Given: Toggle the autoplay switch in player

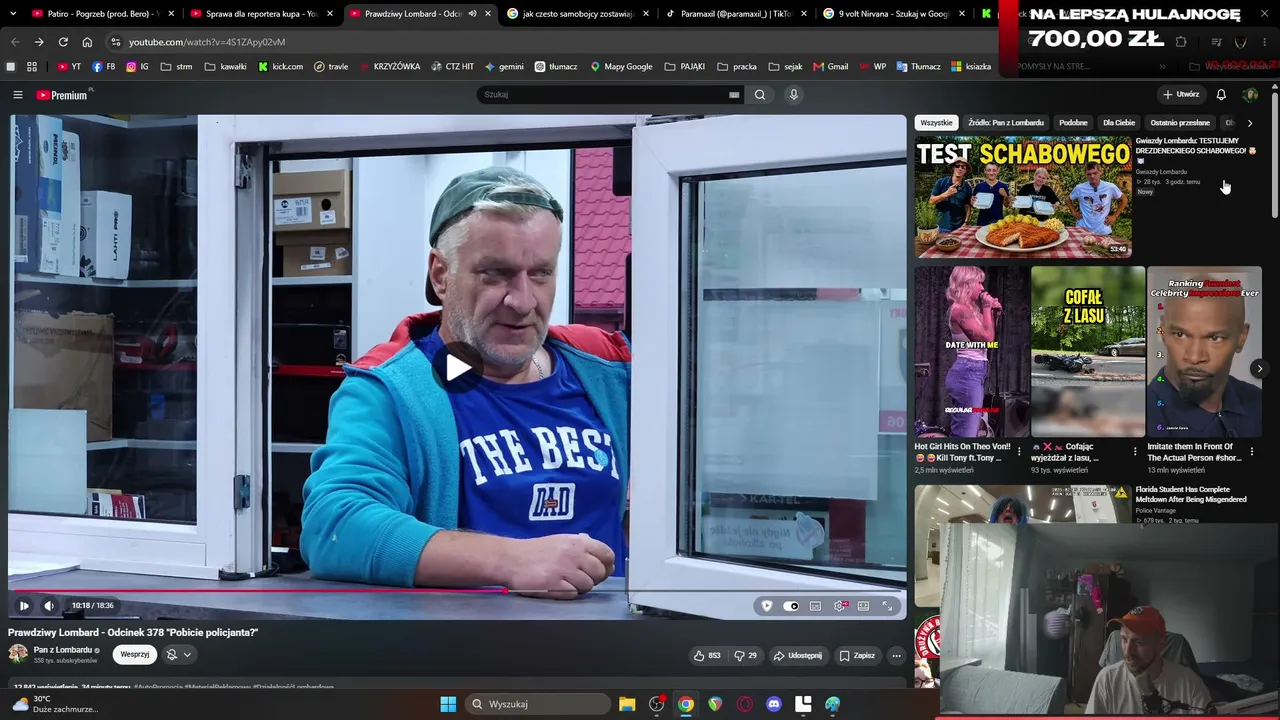Looking at the screenshot, I should [x=791, y=606].
